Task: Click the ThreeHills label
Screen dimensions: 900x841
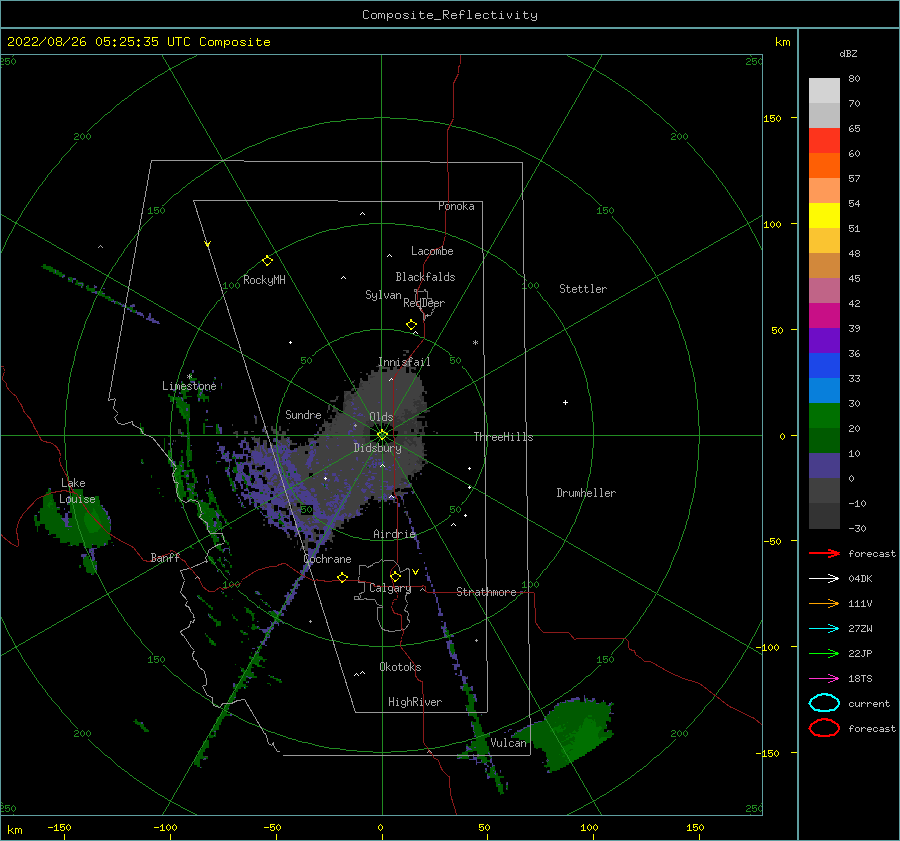Action: (503, 437)
